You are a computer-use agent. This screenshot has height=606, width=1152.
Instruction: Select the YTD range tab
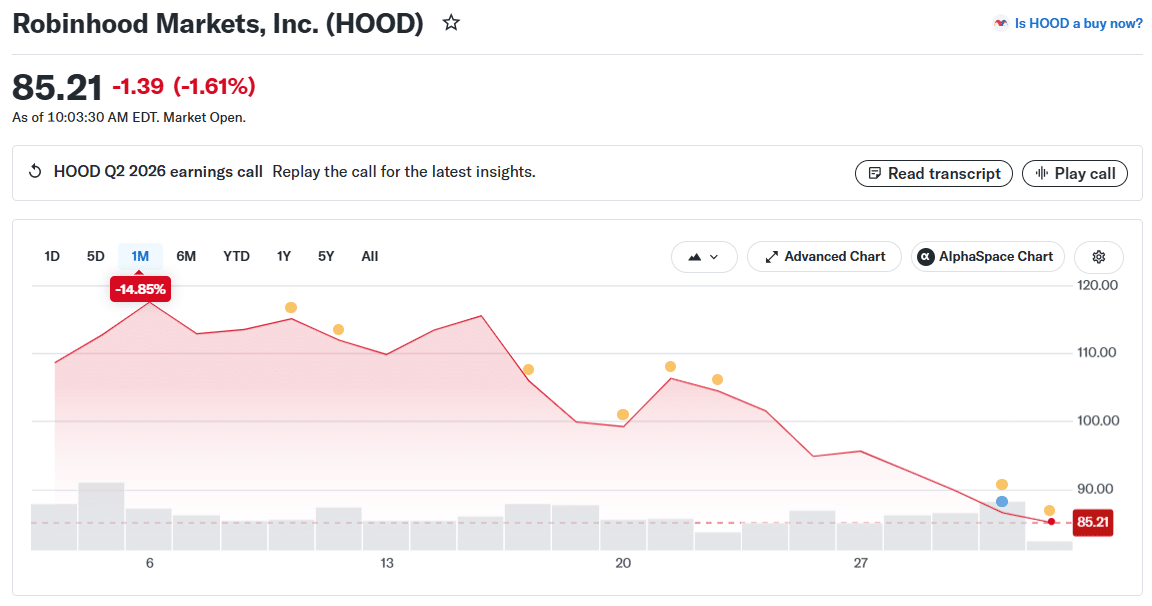pyautogui.click(x=237, y=256)
